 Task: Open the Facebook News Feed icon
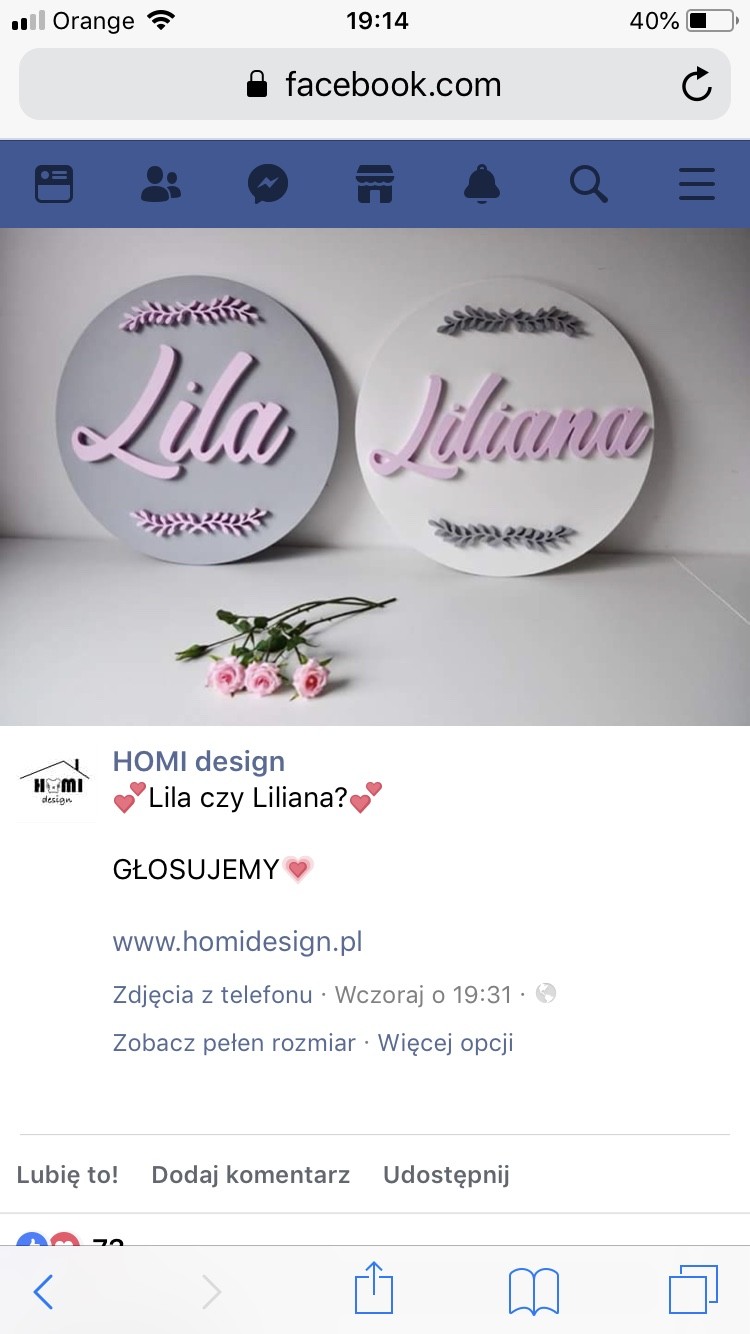point(54,184)
